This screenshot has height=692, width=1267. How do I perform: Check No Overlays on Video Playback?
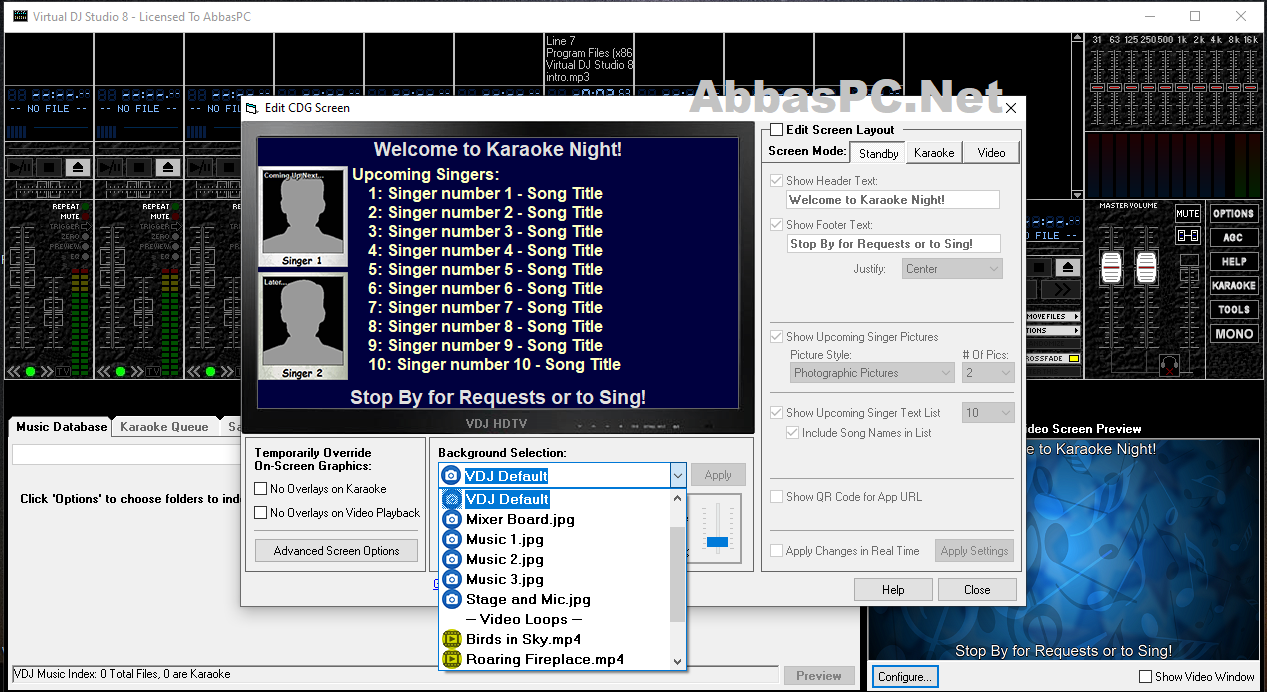[x=261, y=513]
